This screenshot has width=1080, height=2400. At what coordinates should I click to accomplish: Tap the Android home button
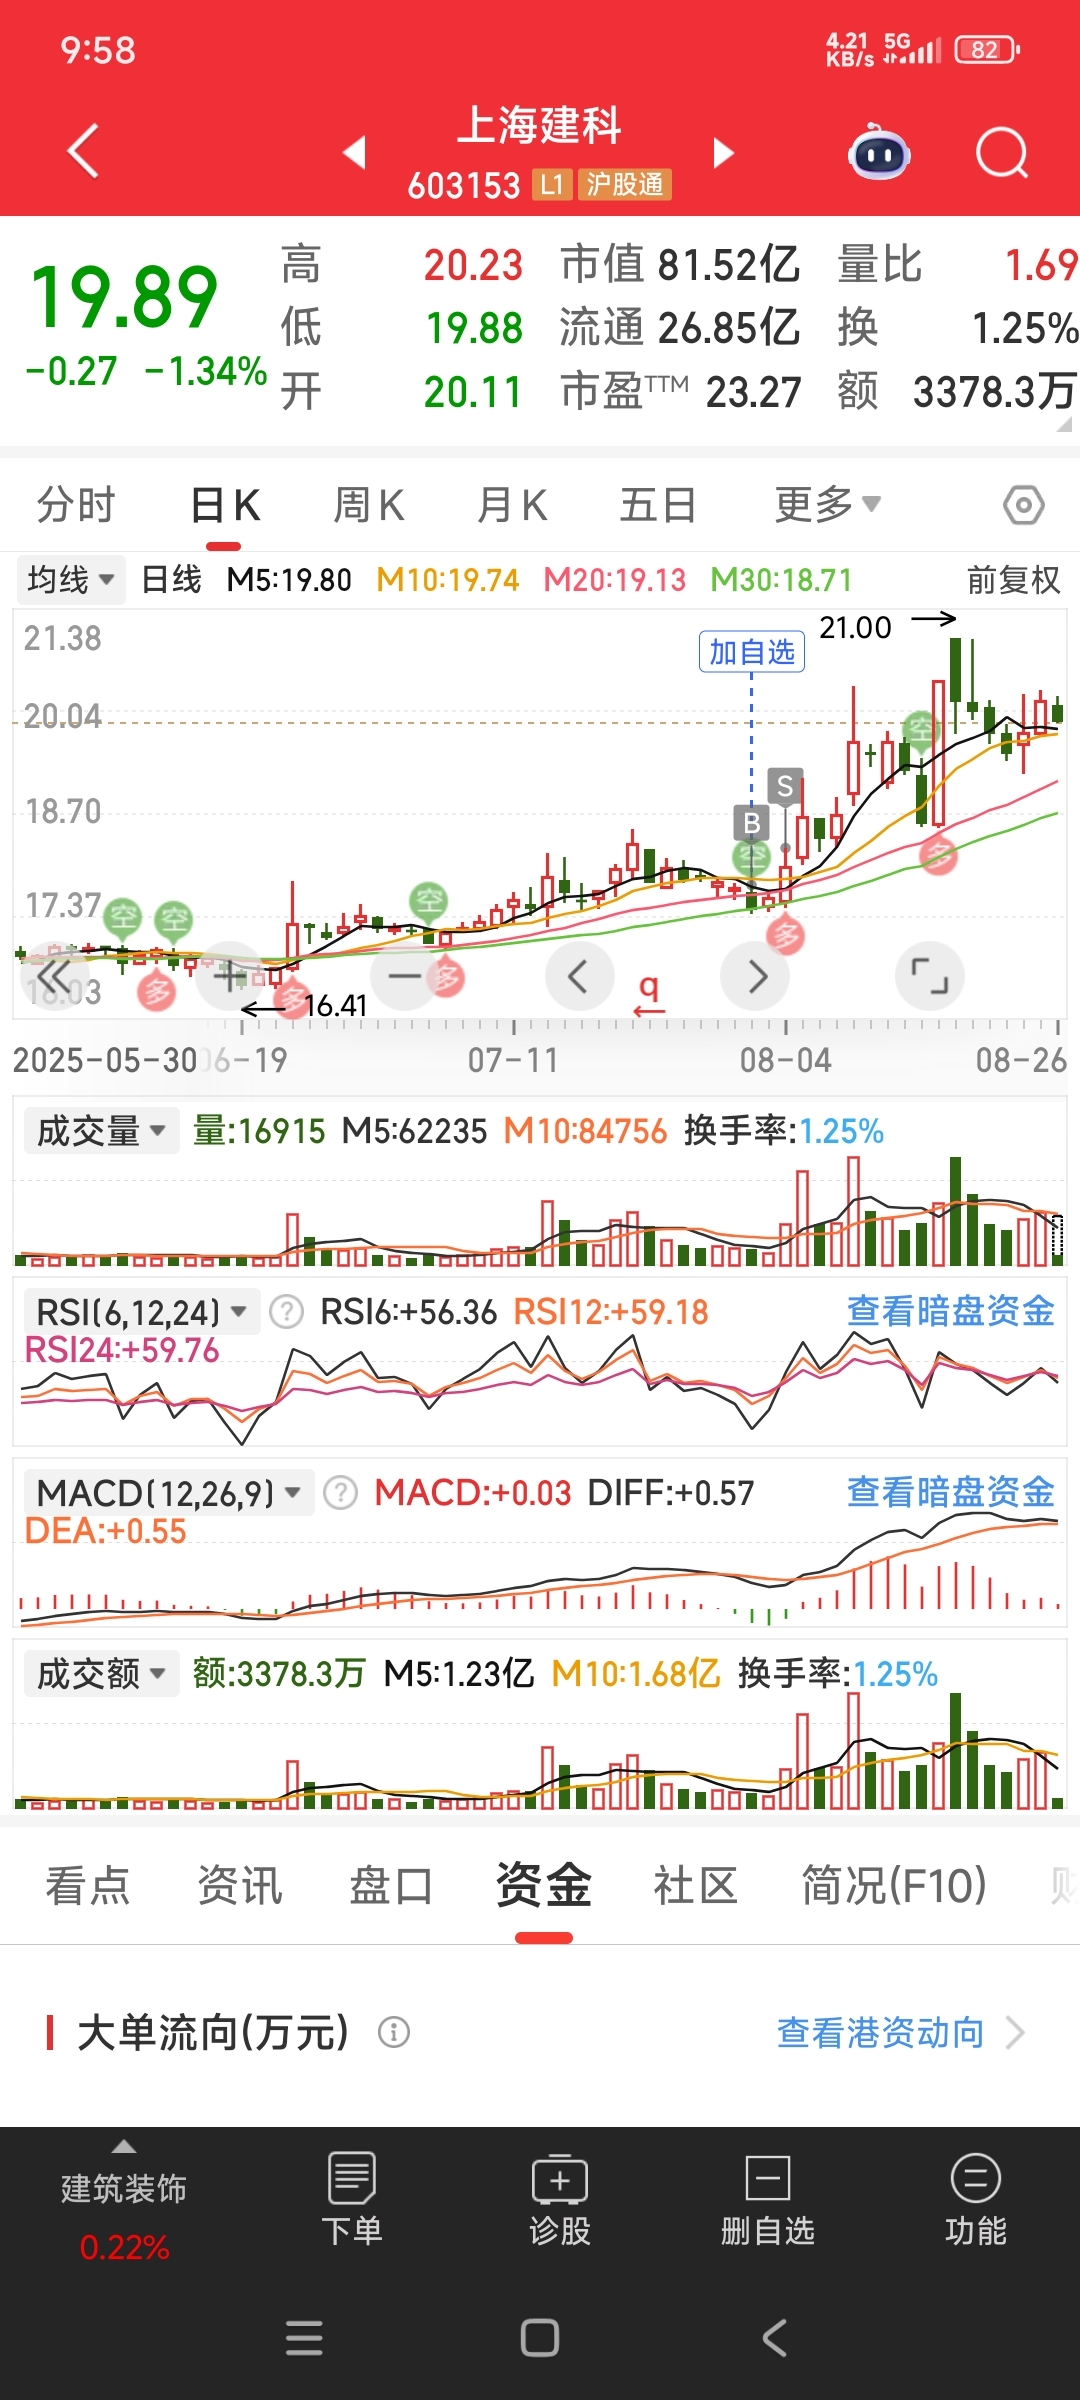tap(540, 2338)
